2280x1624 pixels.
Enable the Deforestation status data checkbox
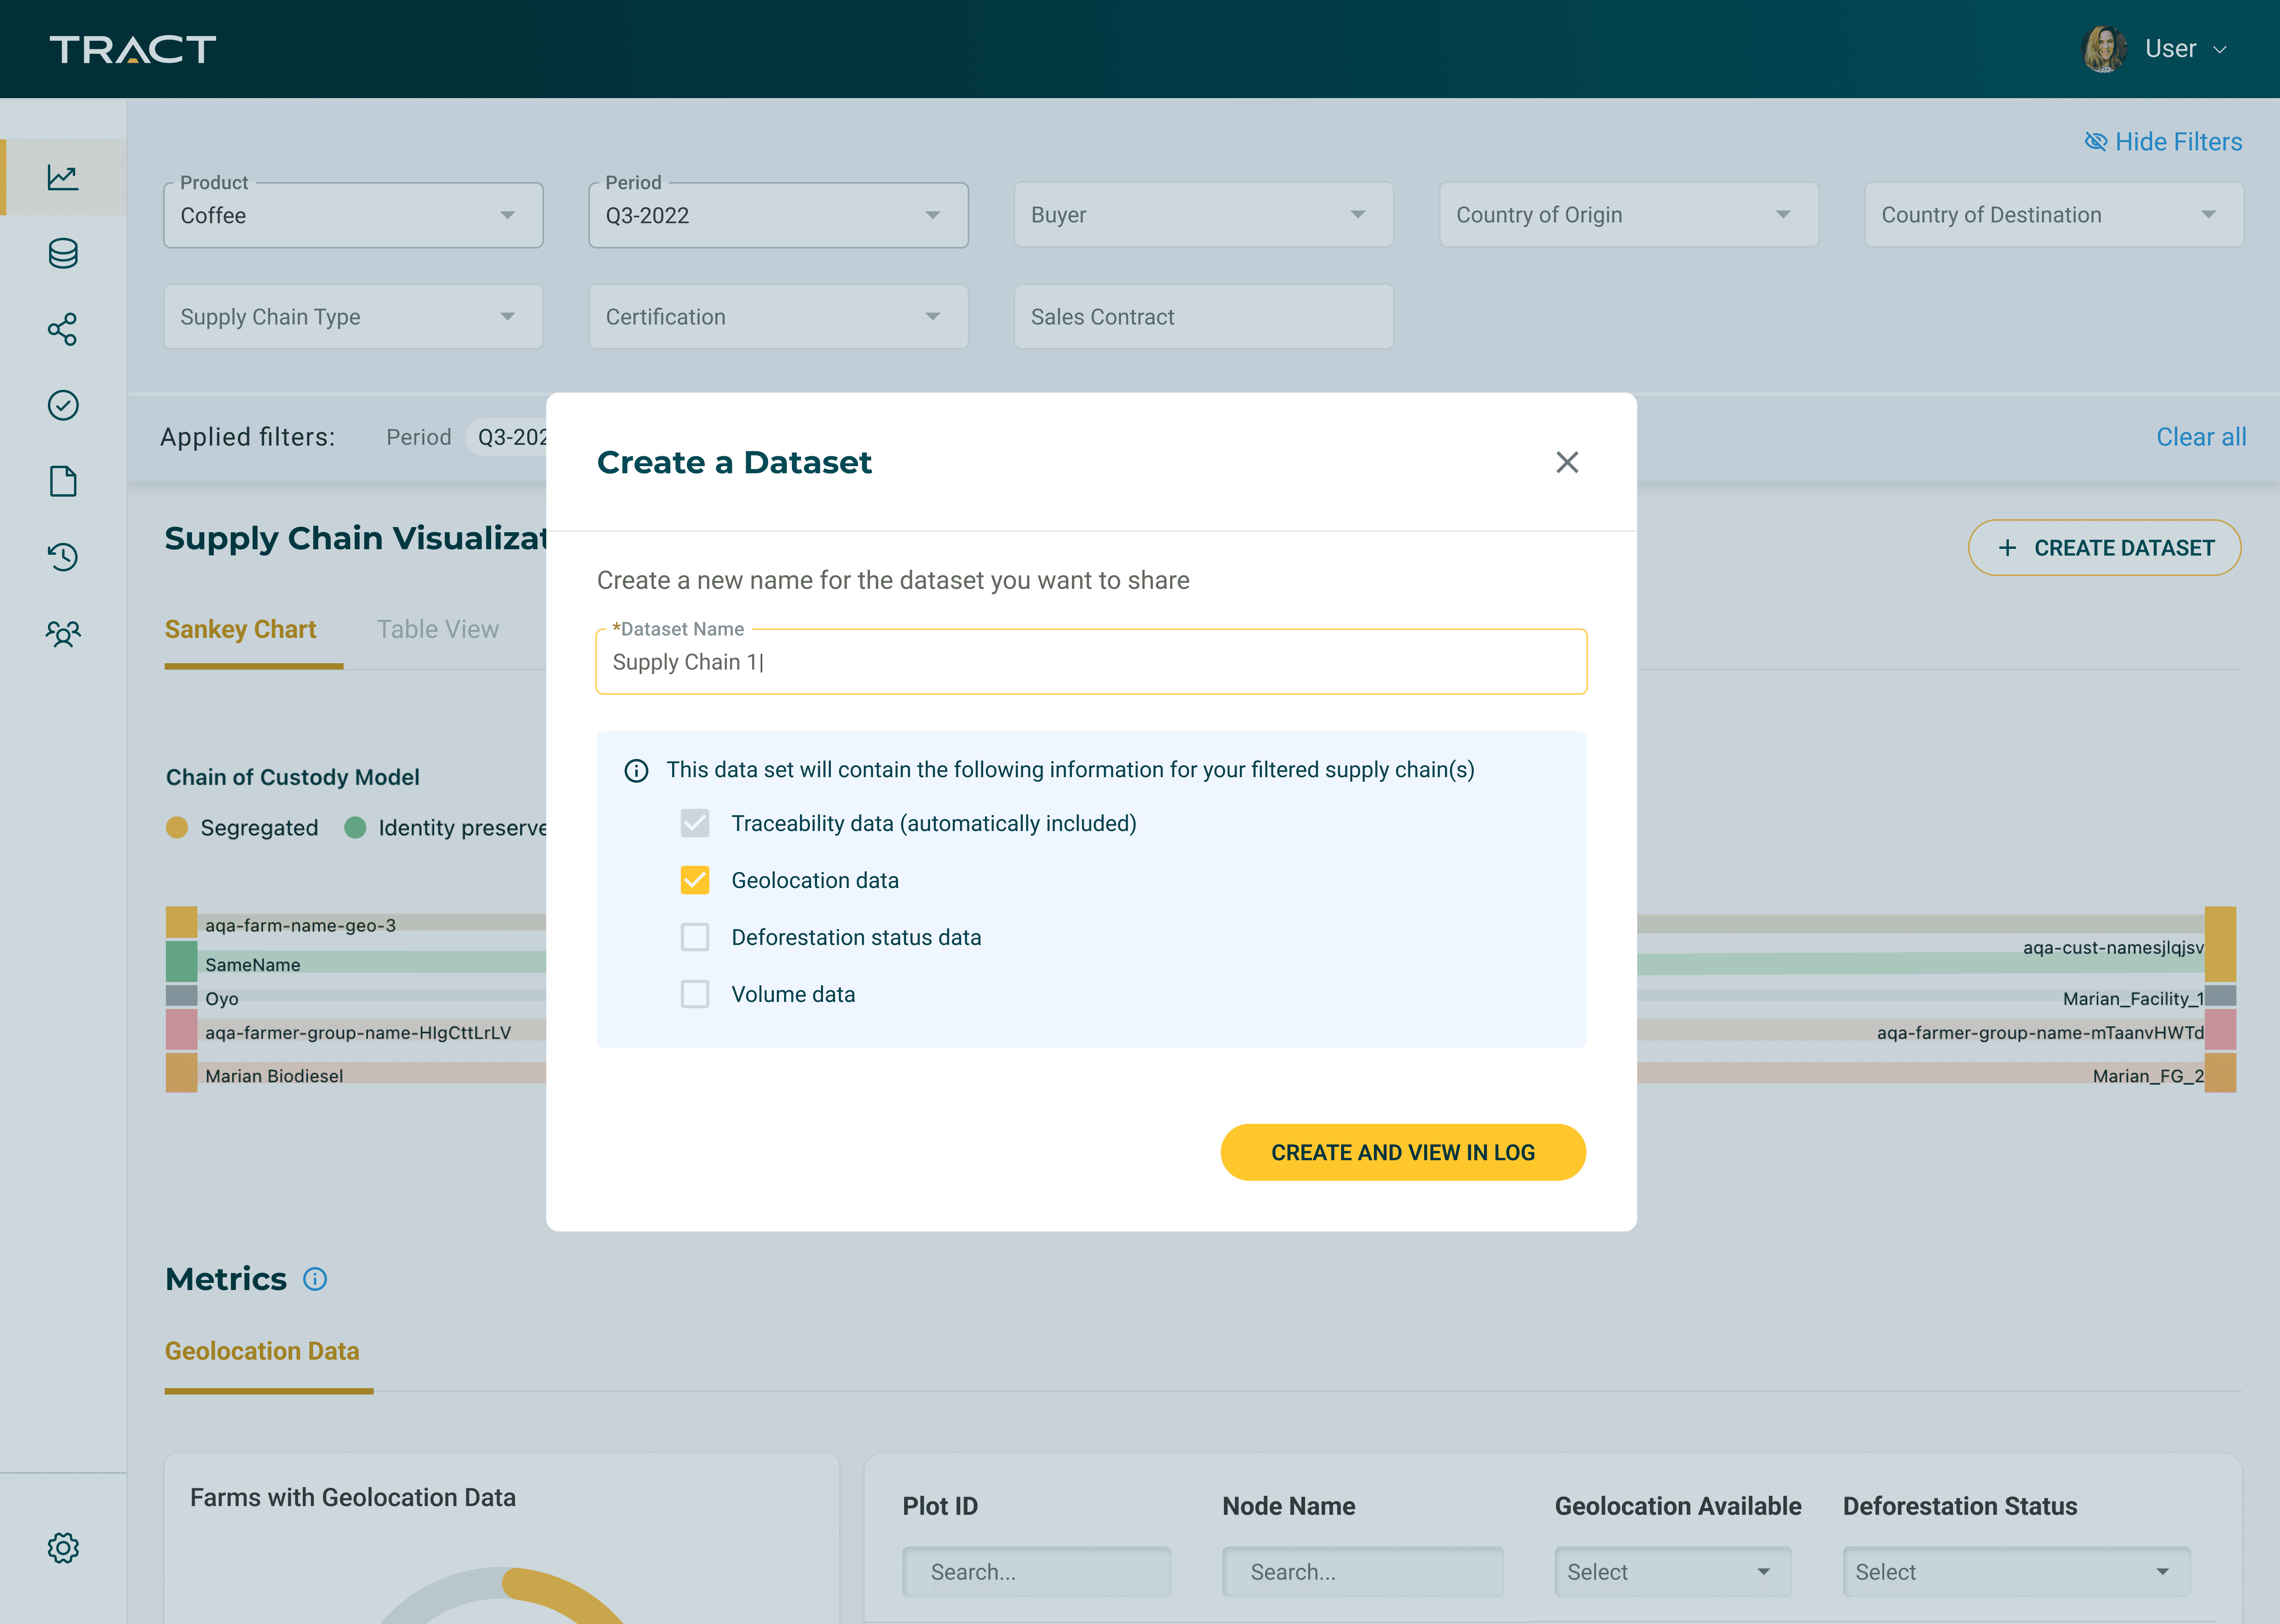[695, 937]
